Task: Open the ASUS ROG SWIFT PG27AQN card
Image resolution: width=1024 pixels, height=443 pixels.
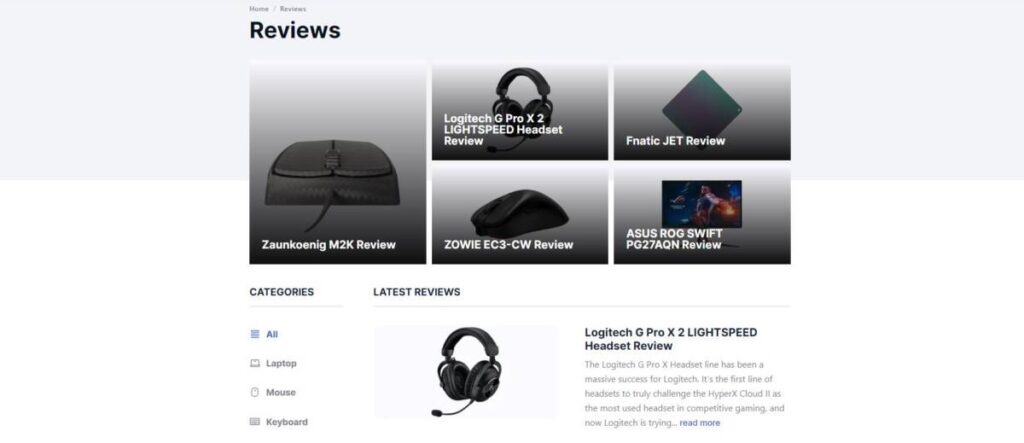Action: point(702,215)
